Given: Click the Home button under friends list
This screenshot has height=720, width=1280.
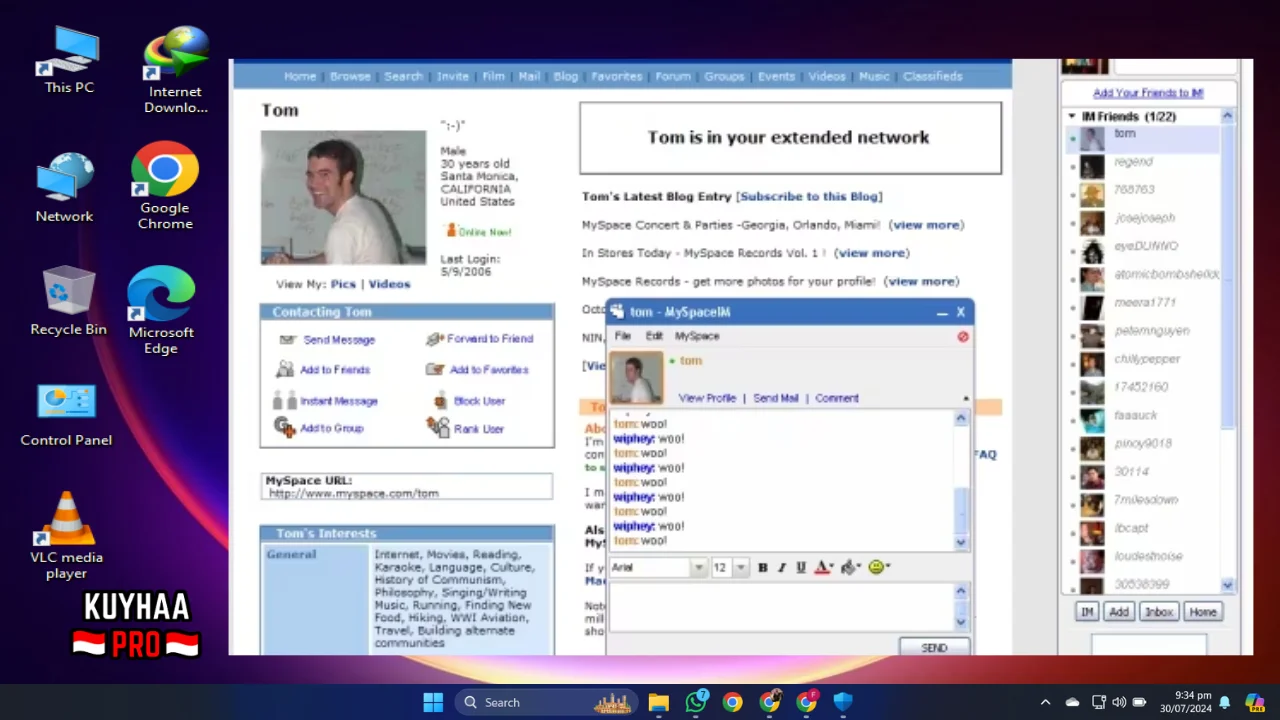Looking at the screenshot, I should click(1203, 612).
